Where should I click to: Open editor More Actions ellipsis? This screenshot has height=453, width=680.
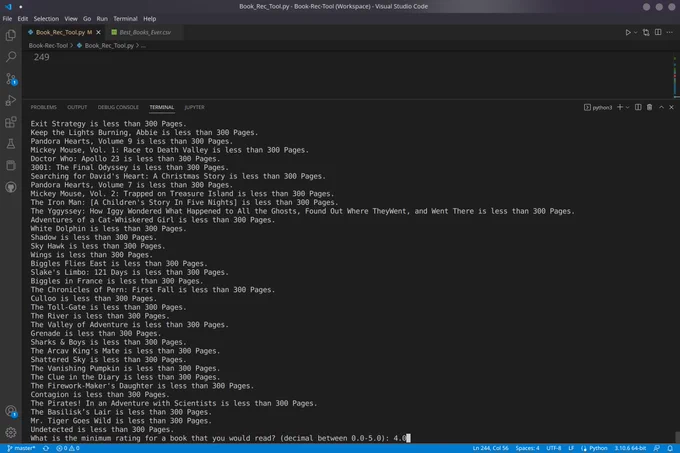(x=670, y=33)
